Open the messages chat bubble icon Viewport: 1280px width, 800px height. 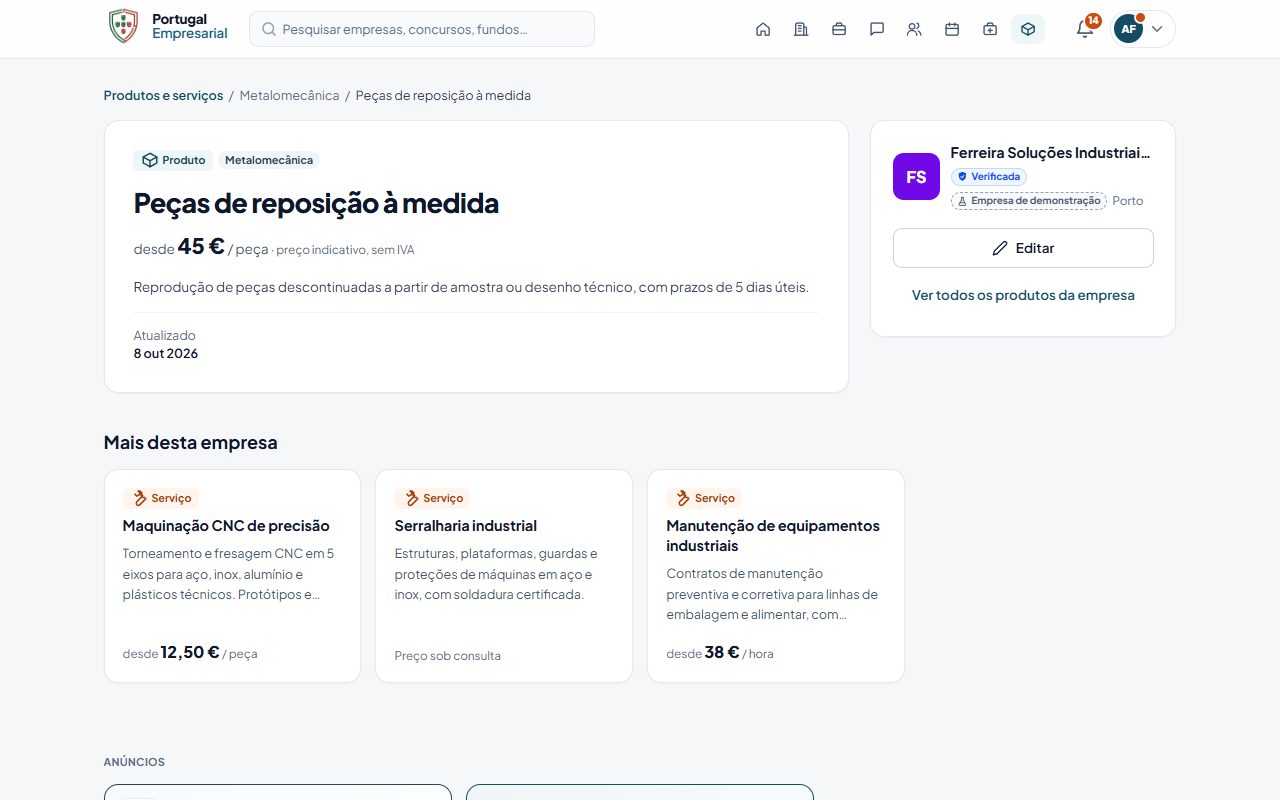(877, 29)
